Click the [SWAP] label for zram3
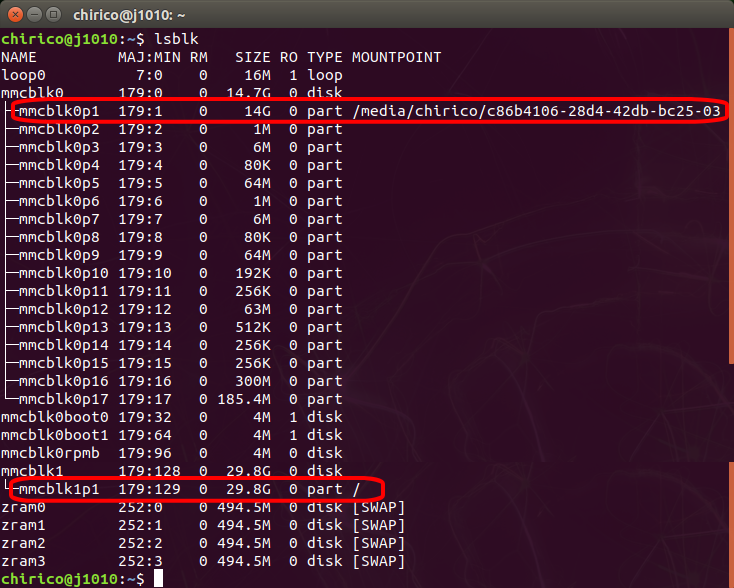Screen dimensions: 734x588 pyautogui.click(x=378, y=561)
